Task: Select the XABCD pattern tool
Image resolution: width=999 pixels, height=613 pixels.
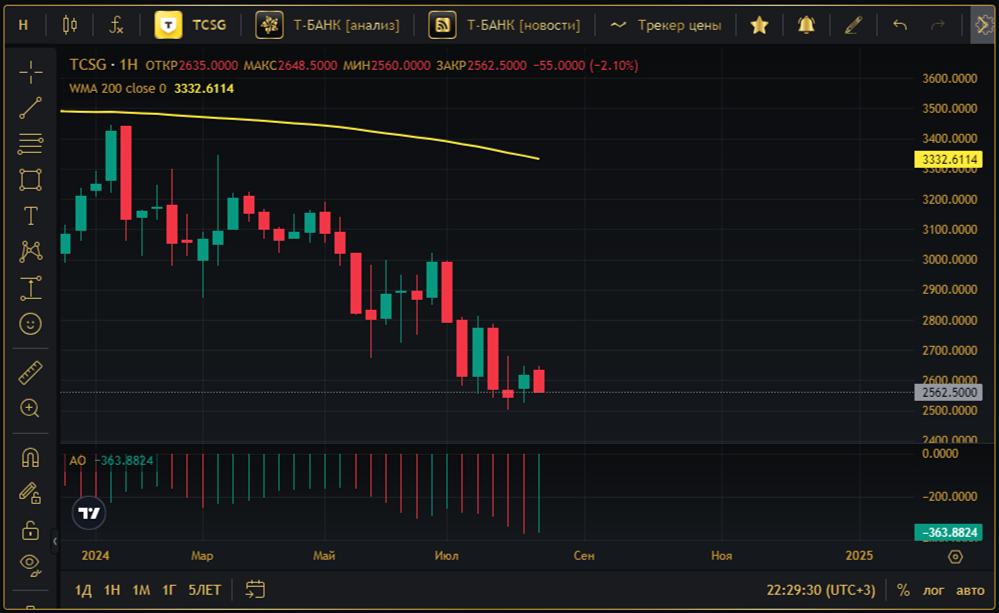Action: point(31,252)
